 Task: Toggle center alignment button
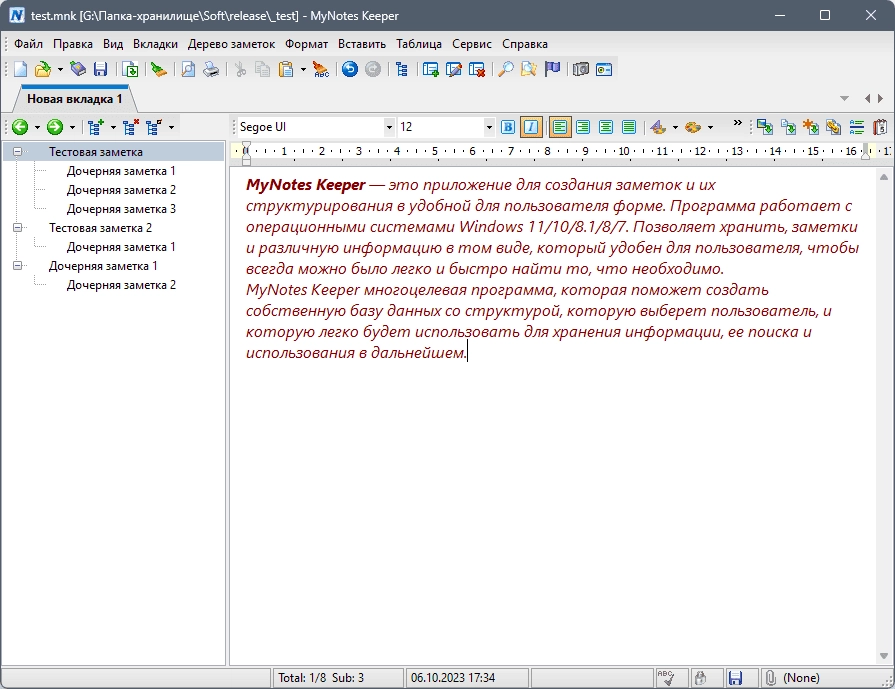tap(606, 127)
